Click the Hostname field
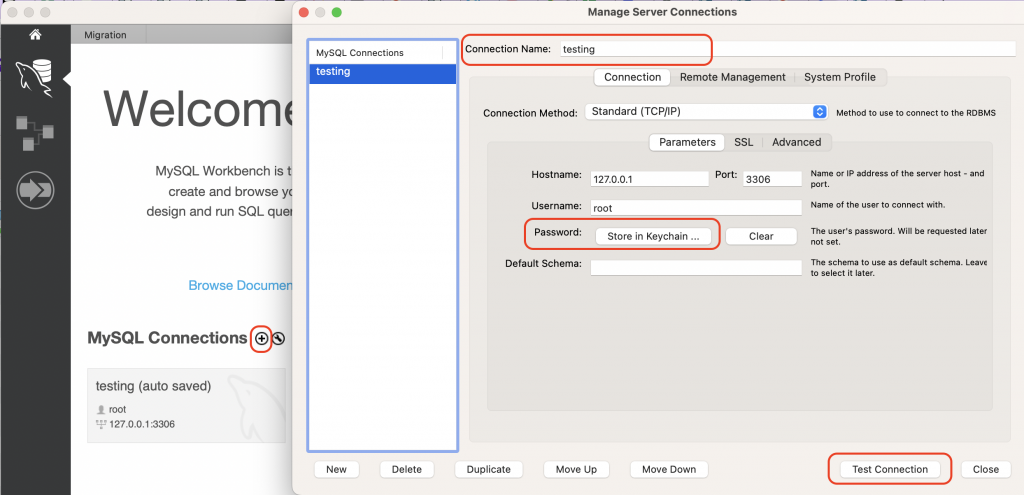 click(649, 179)
